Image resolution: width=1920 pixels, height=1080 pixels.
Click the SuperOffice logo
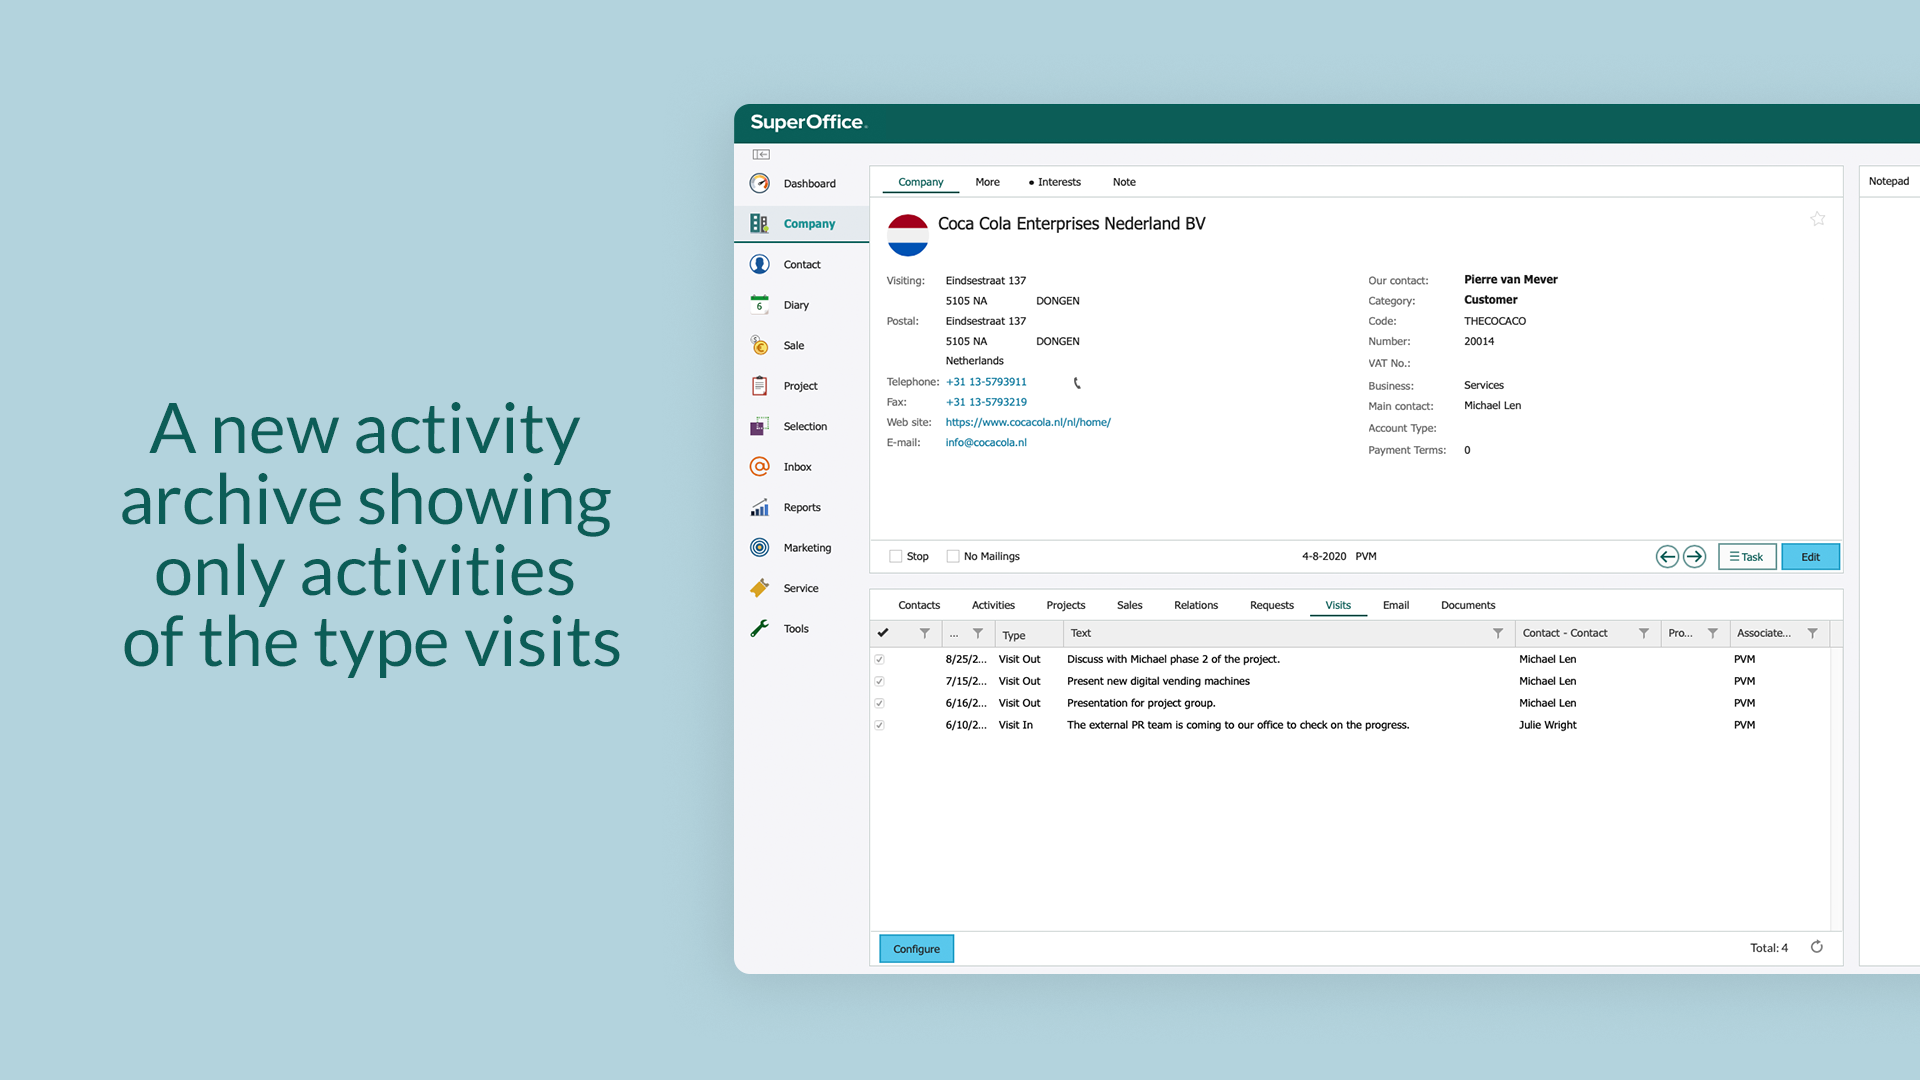click(808, 122)
